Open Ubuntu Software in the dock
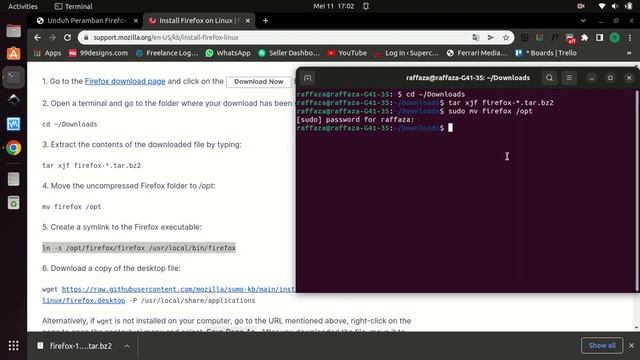 click(13, 53)
